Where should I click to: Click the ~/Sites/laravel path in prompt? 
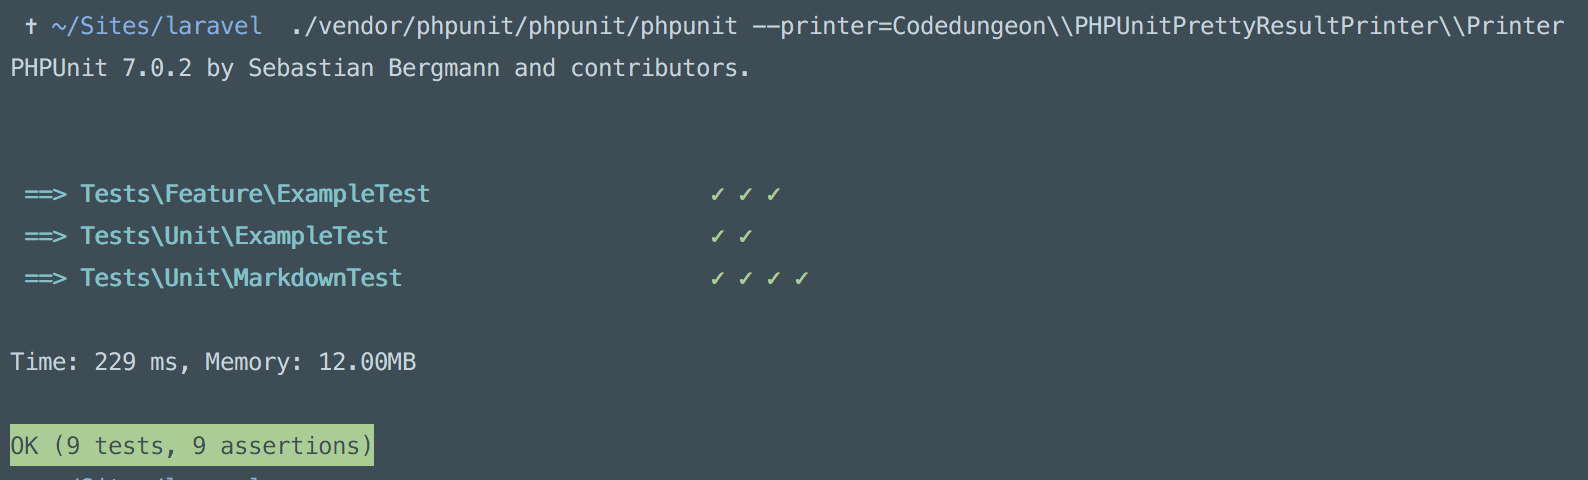tap(157, 26)
